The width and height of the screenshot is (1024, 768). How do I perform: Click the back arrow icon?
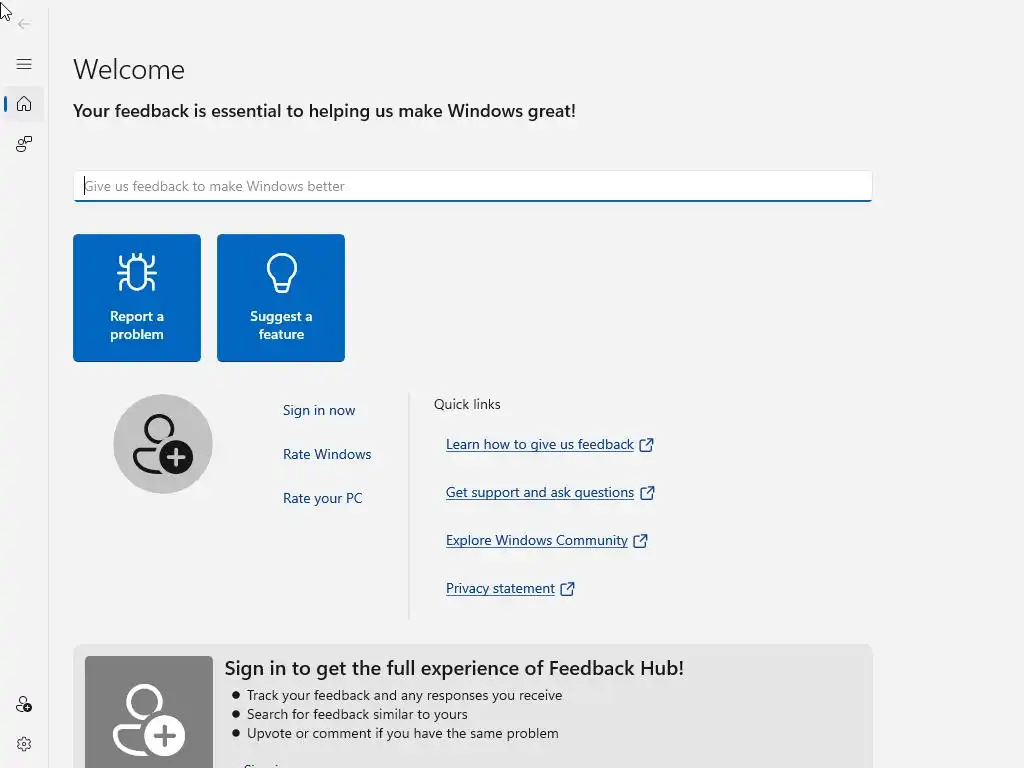coord(24,24)
